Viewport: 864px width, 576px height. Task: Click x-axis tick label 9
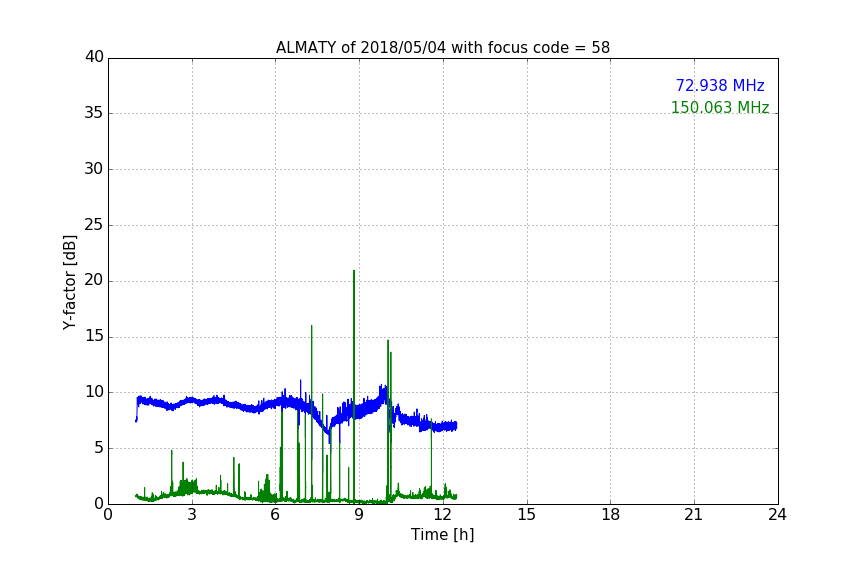point(359,515)
